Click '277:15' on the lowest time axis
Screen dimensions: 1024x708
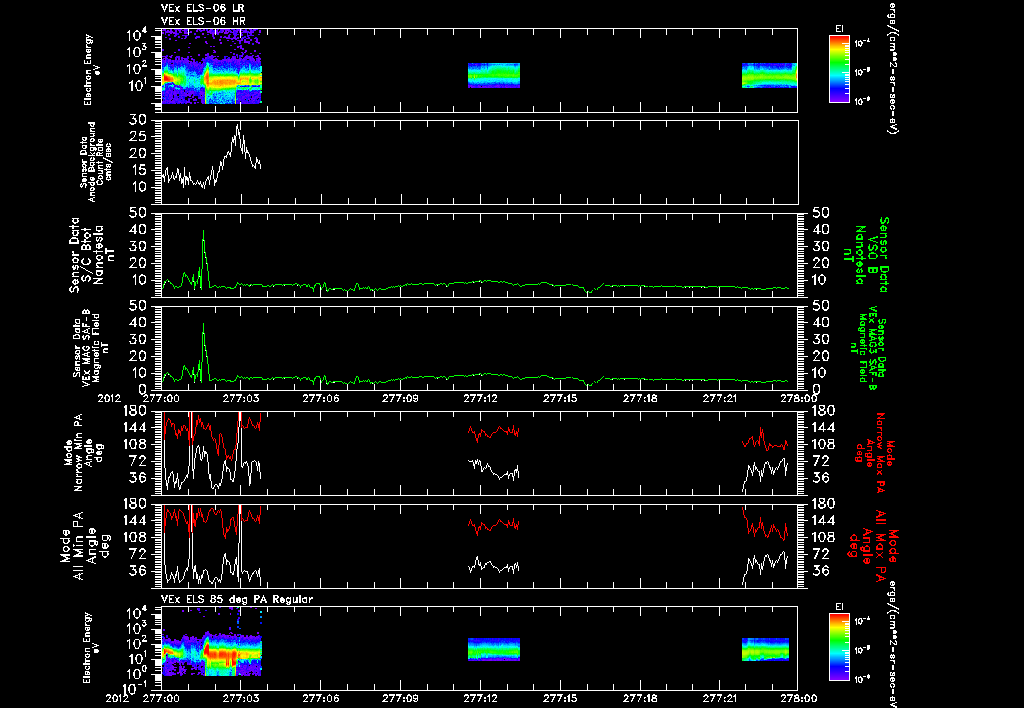560,698
